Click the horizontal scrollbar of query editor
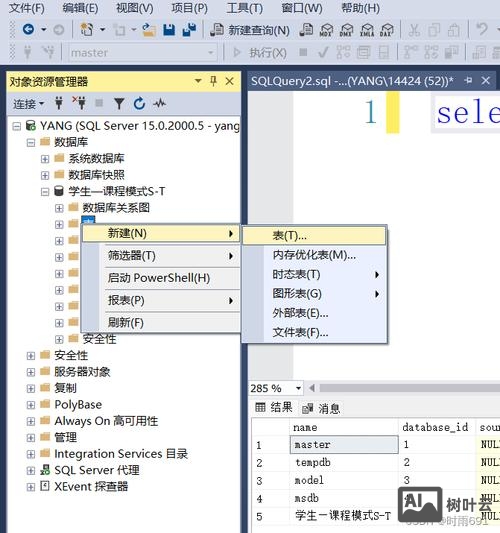 pyautogui.click(x=410, y=388)
